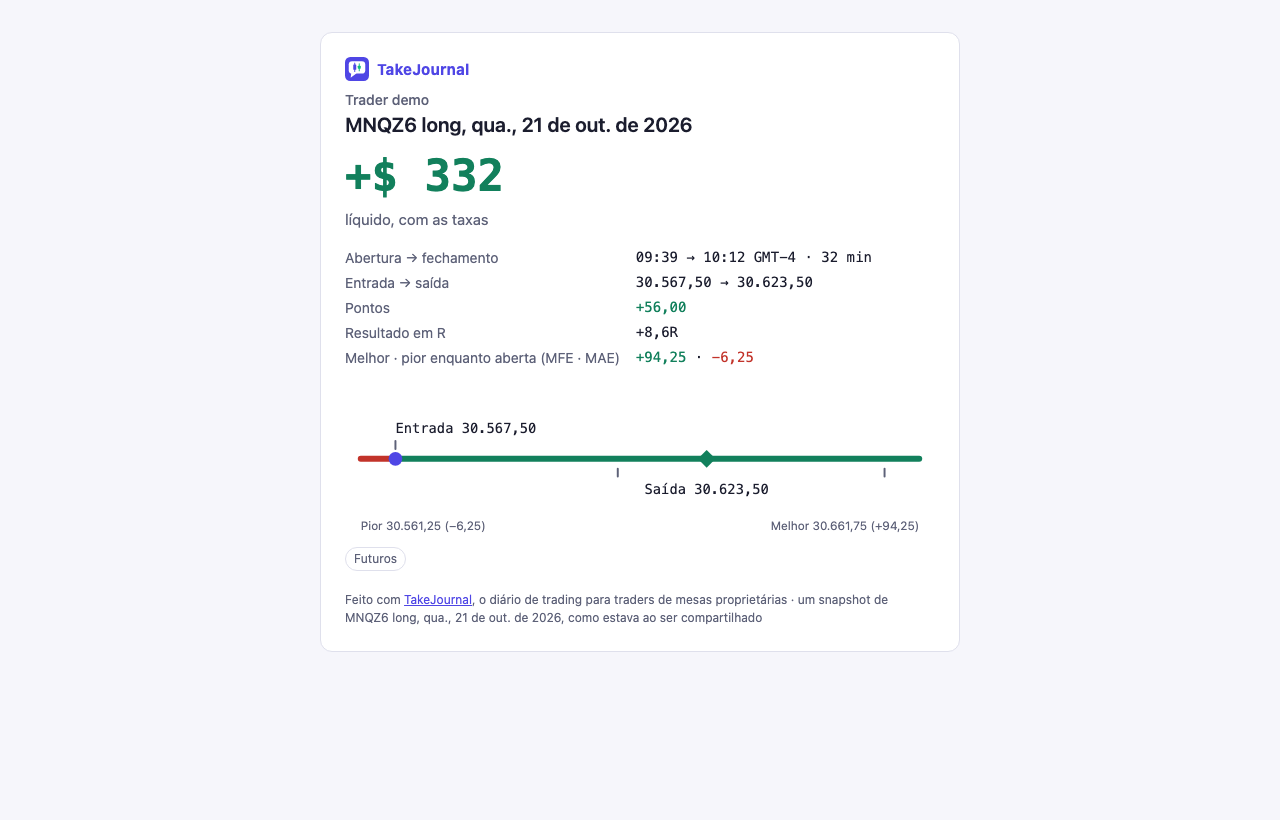1280x820 pixels.
Task: Click the MFE · MAE row label
Action: click(482, 358)
